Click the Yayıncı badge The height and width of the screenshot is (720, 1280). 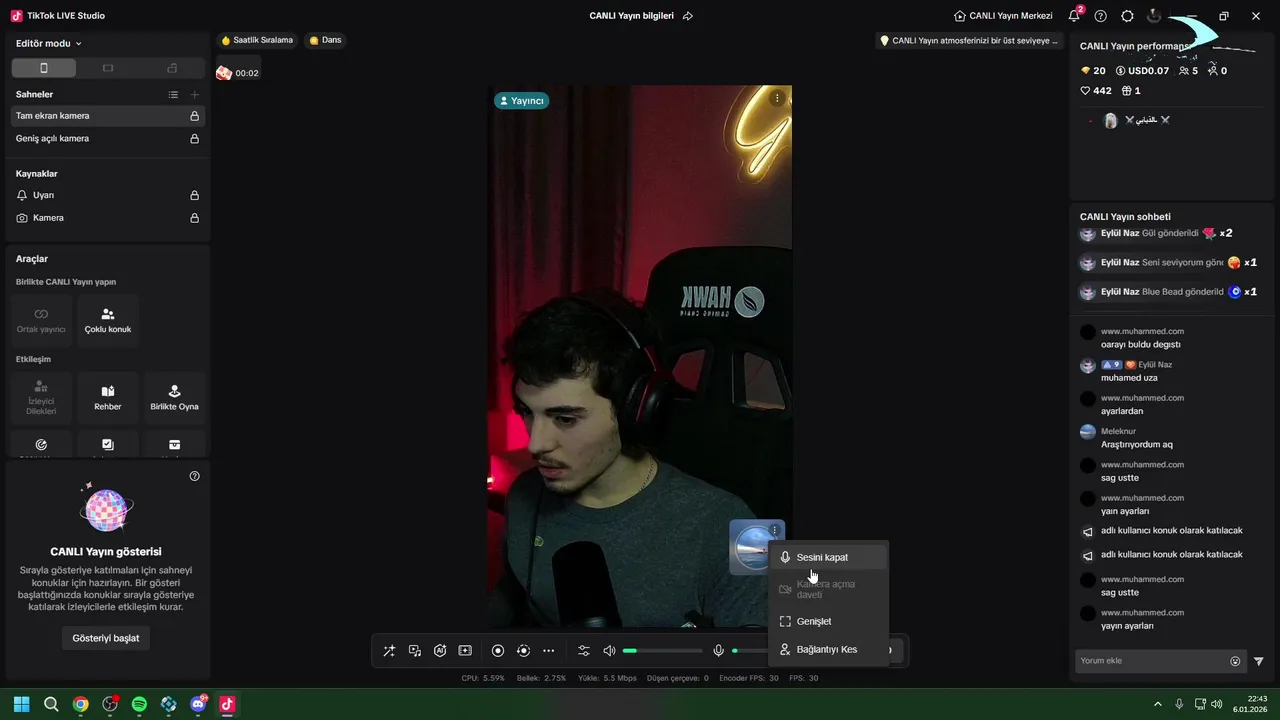(x=521, y=101)
